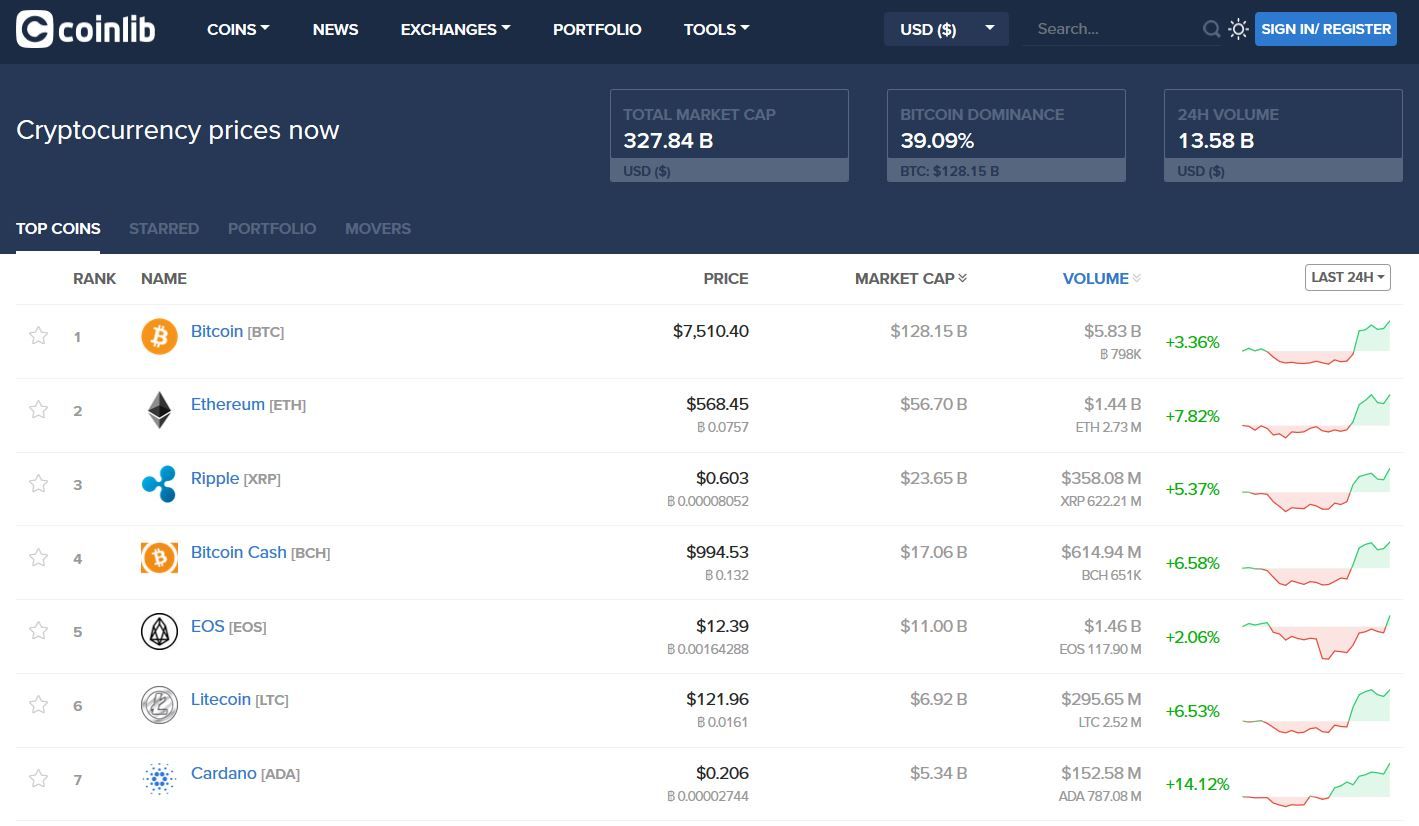Switch to the PORTFOLIO tab below the header

pos(272,228)
